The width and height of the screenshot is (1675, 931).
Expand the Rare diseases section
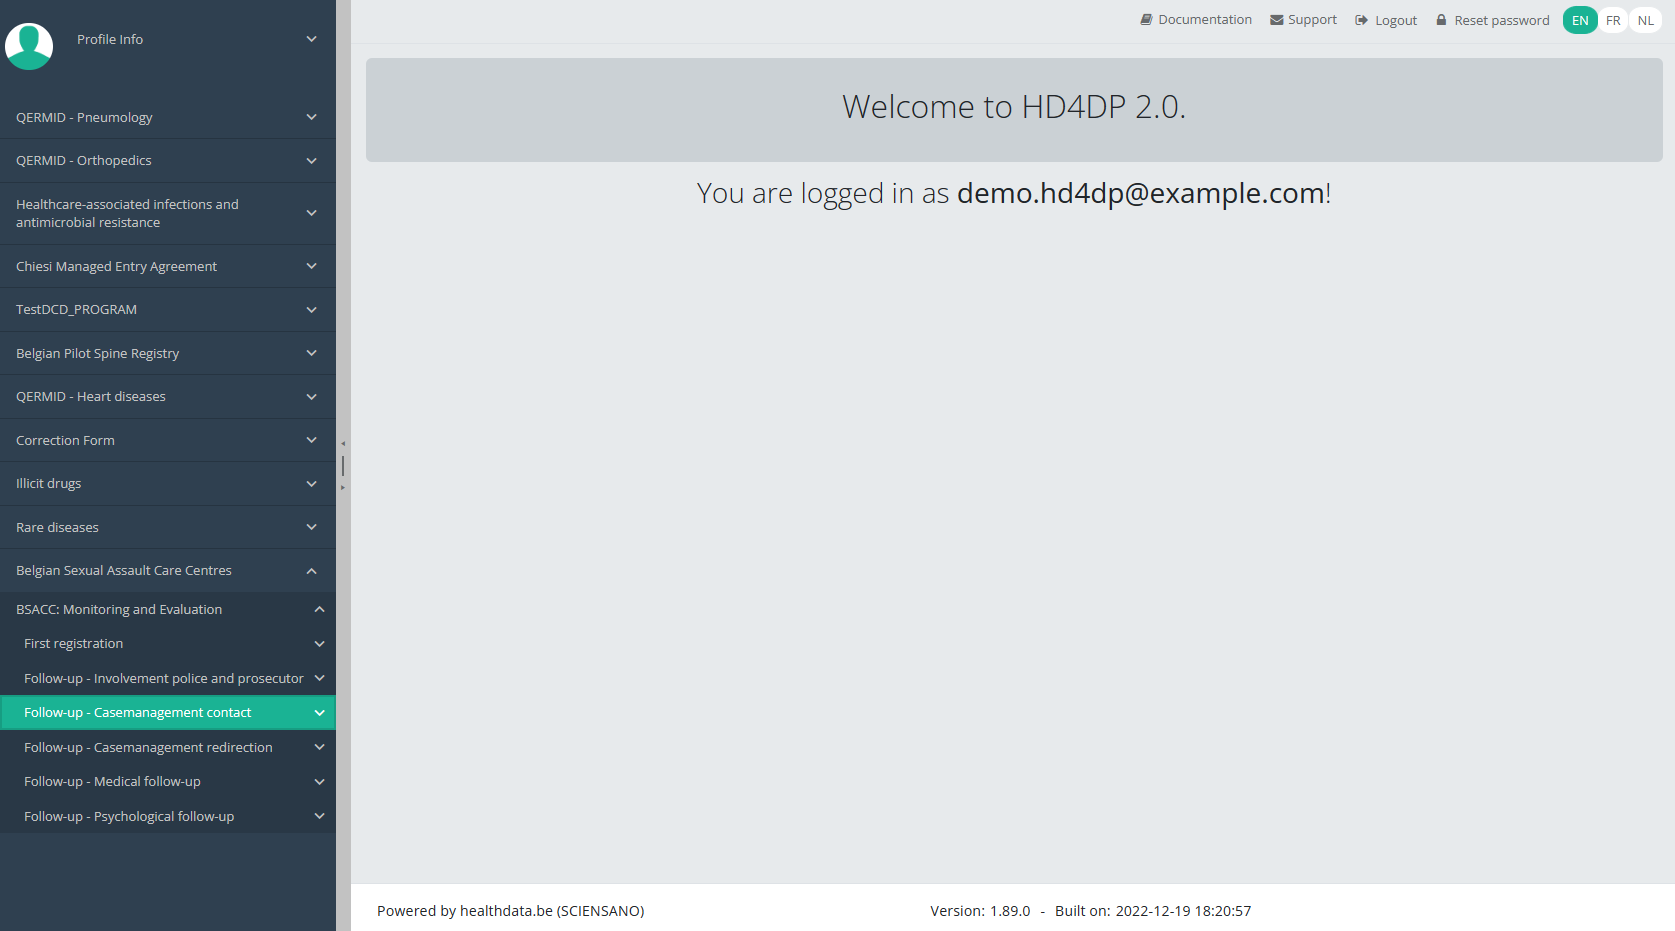click(x=311, y=527)
